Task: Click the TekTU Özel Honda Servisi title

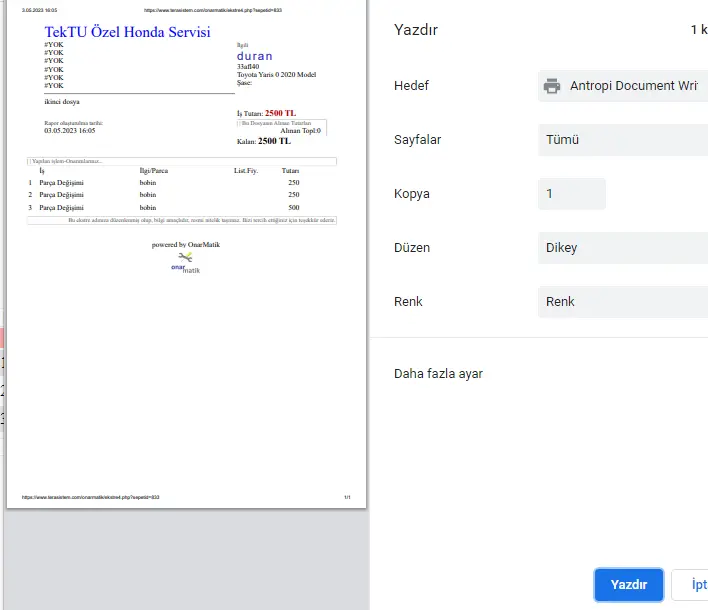Action: [x=127, y=32]
